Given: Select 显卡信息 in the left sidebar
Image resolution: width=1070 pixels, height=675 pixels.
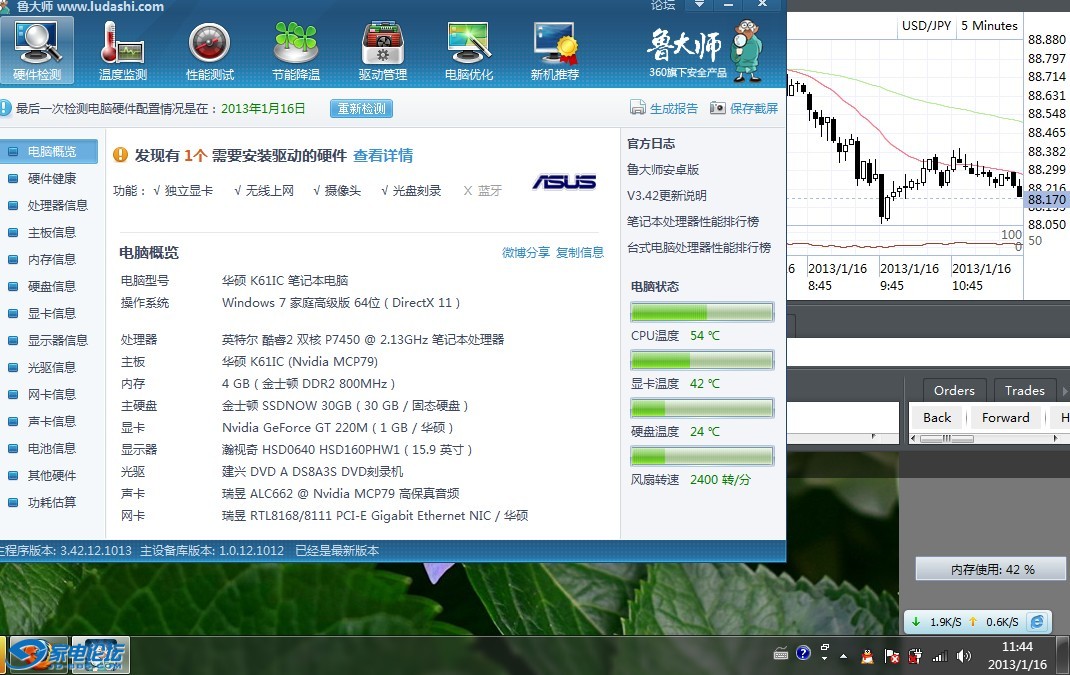Looking at the screenshot, I should [x=50, y=313].
